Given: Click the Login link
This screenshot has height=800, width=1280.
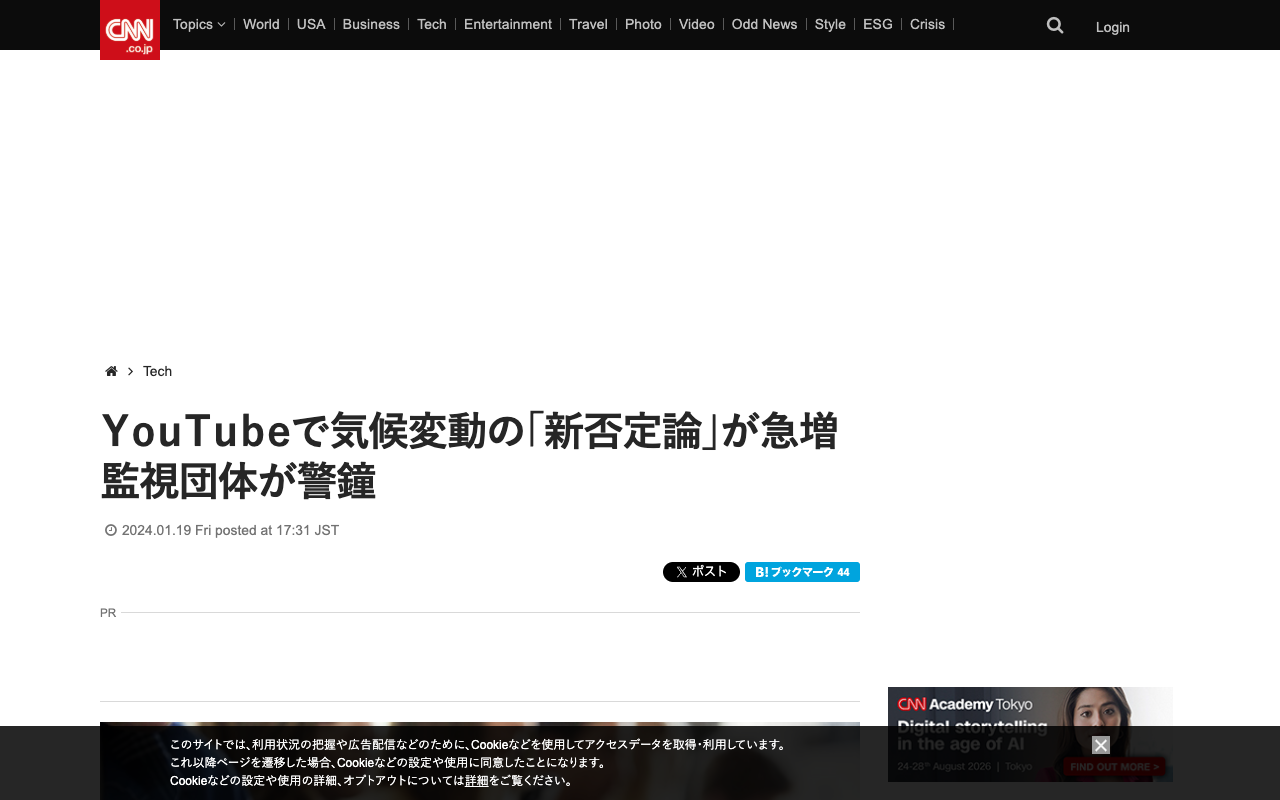Looking at the screenshot, I should [1113, 27].
